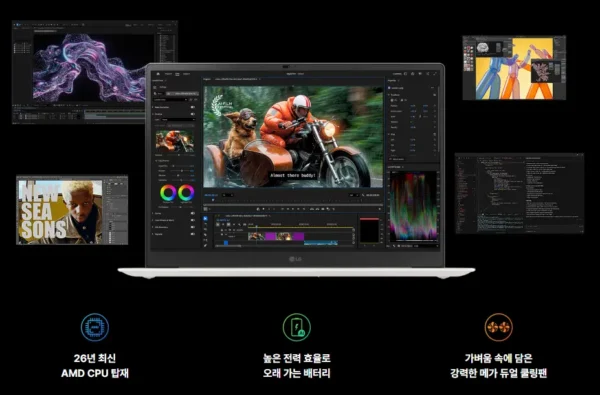This screenshot has width=600, height=395.
Task: Toggle the Creative section switch
Action: pos(192,114)
